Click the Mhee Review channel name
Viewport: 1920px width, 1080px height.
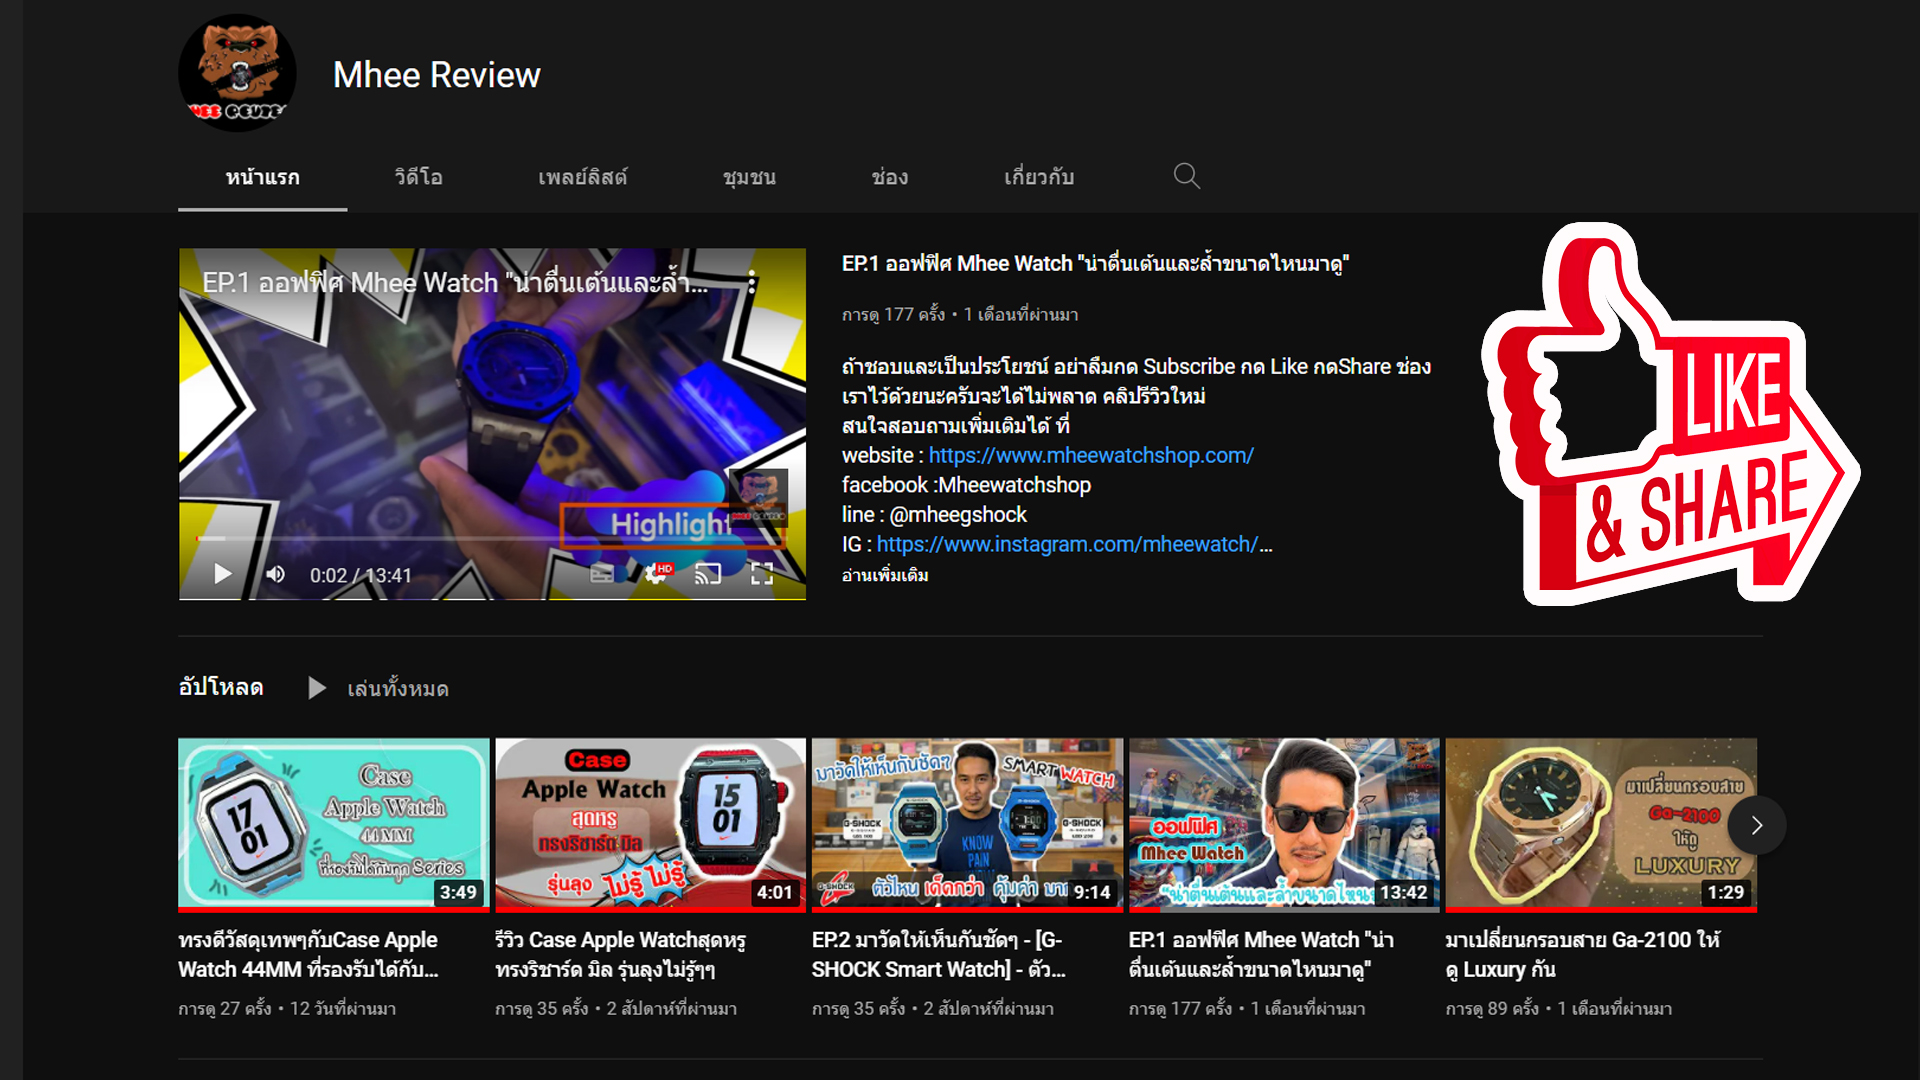[x=436, y=75]
